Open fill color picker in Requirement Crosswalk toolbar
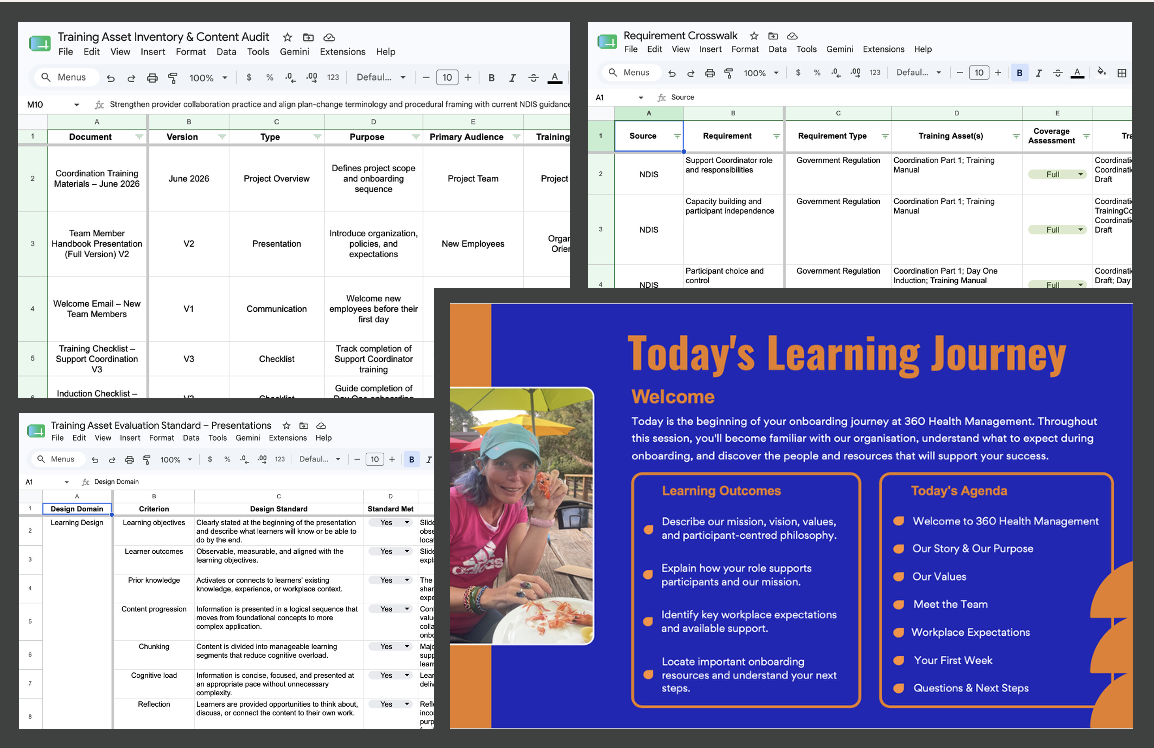Screen dimensions: 1154x748 (x=1101, y=73)
